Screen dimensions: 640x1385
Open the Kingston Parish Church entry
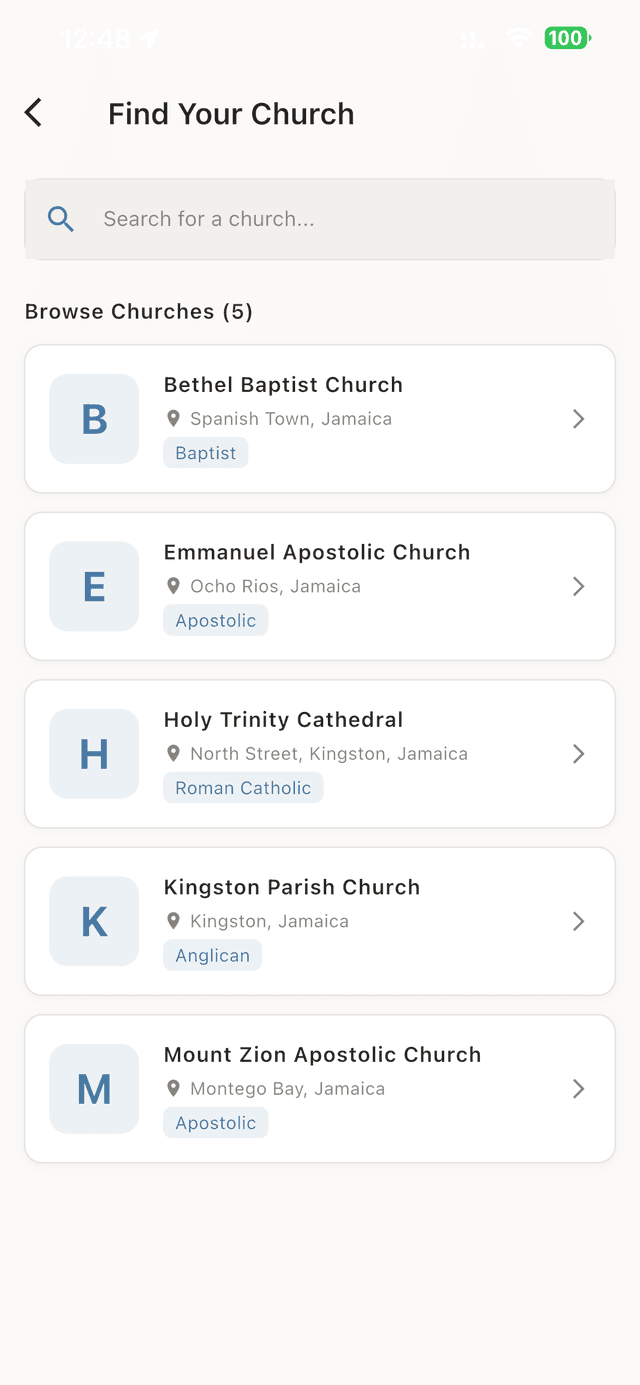[320, 921]
